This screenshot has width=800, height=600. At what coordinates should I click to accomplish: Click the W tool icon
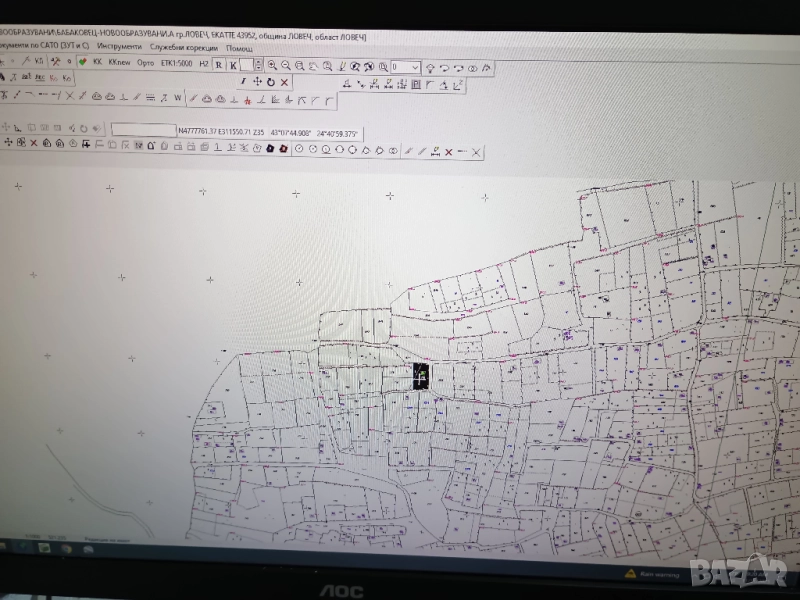[x=178, y=98]
